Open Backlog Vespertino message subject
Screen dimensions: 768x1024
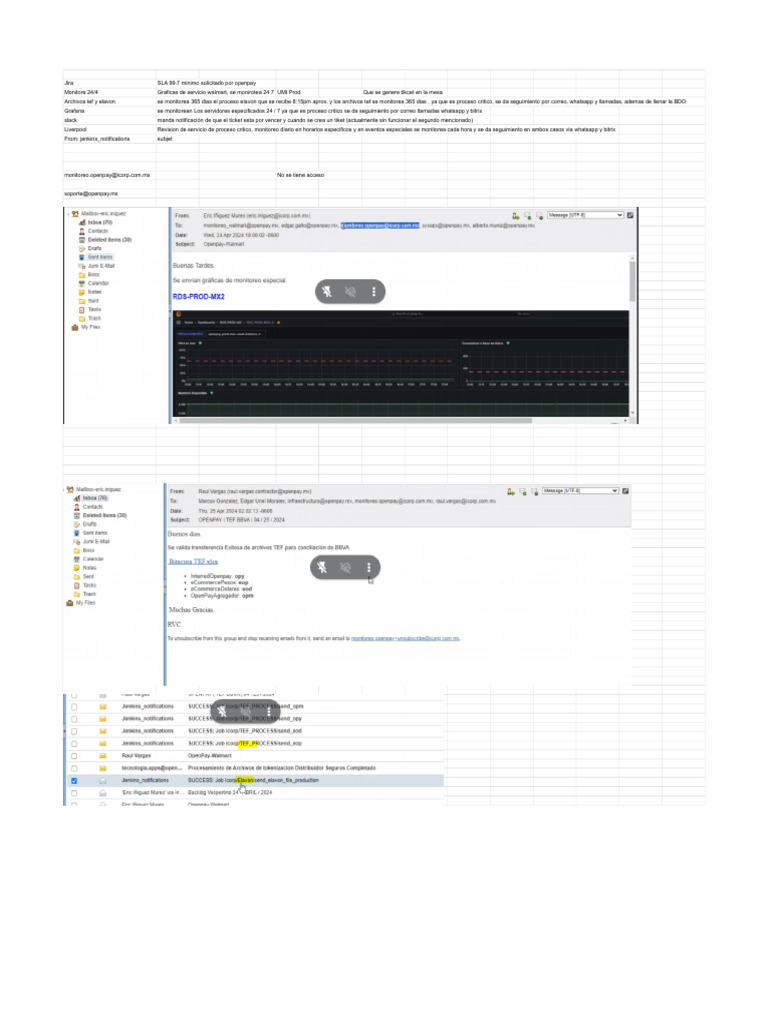tap(230, 793)
